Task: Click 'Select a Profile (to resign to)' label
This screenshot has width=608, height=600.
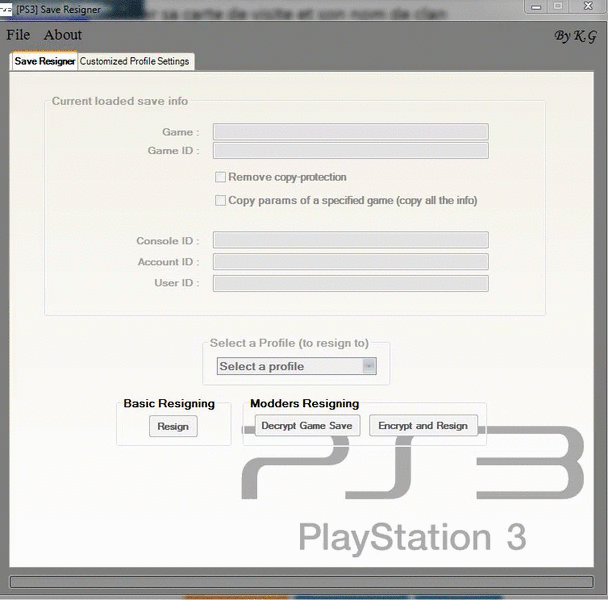Action: 289,343
